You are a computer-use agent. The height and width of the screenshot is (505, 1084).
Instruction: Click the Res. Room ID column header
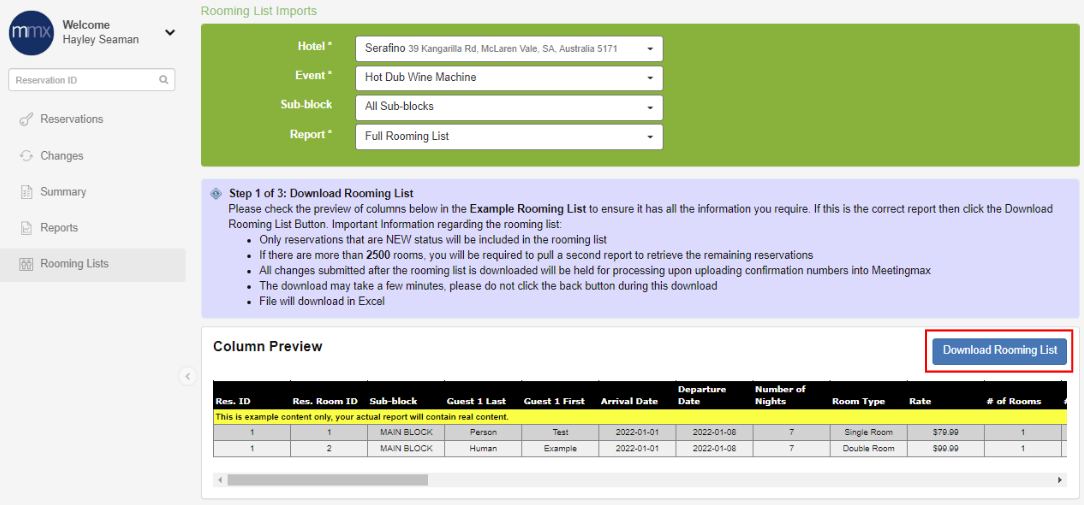(x=329, y=395)
